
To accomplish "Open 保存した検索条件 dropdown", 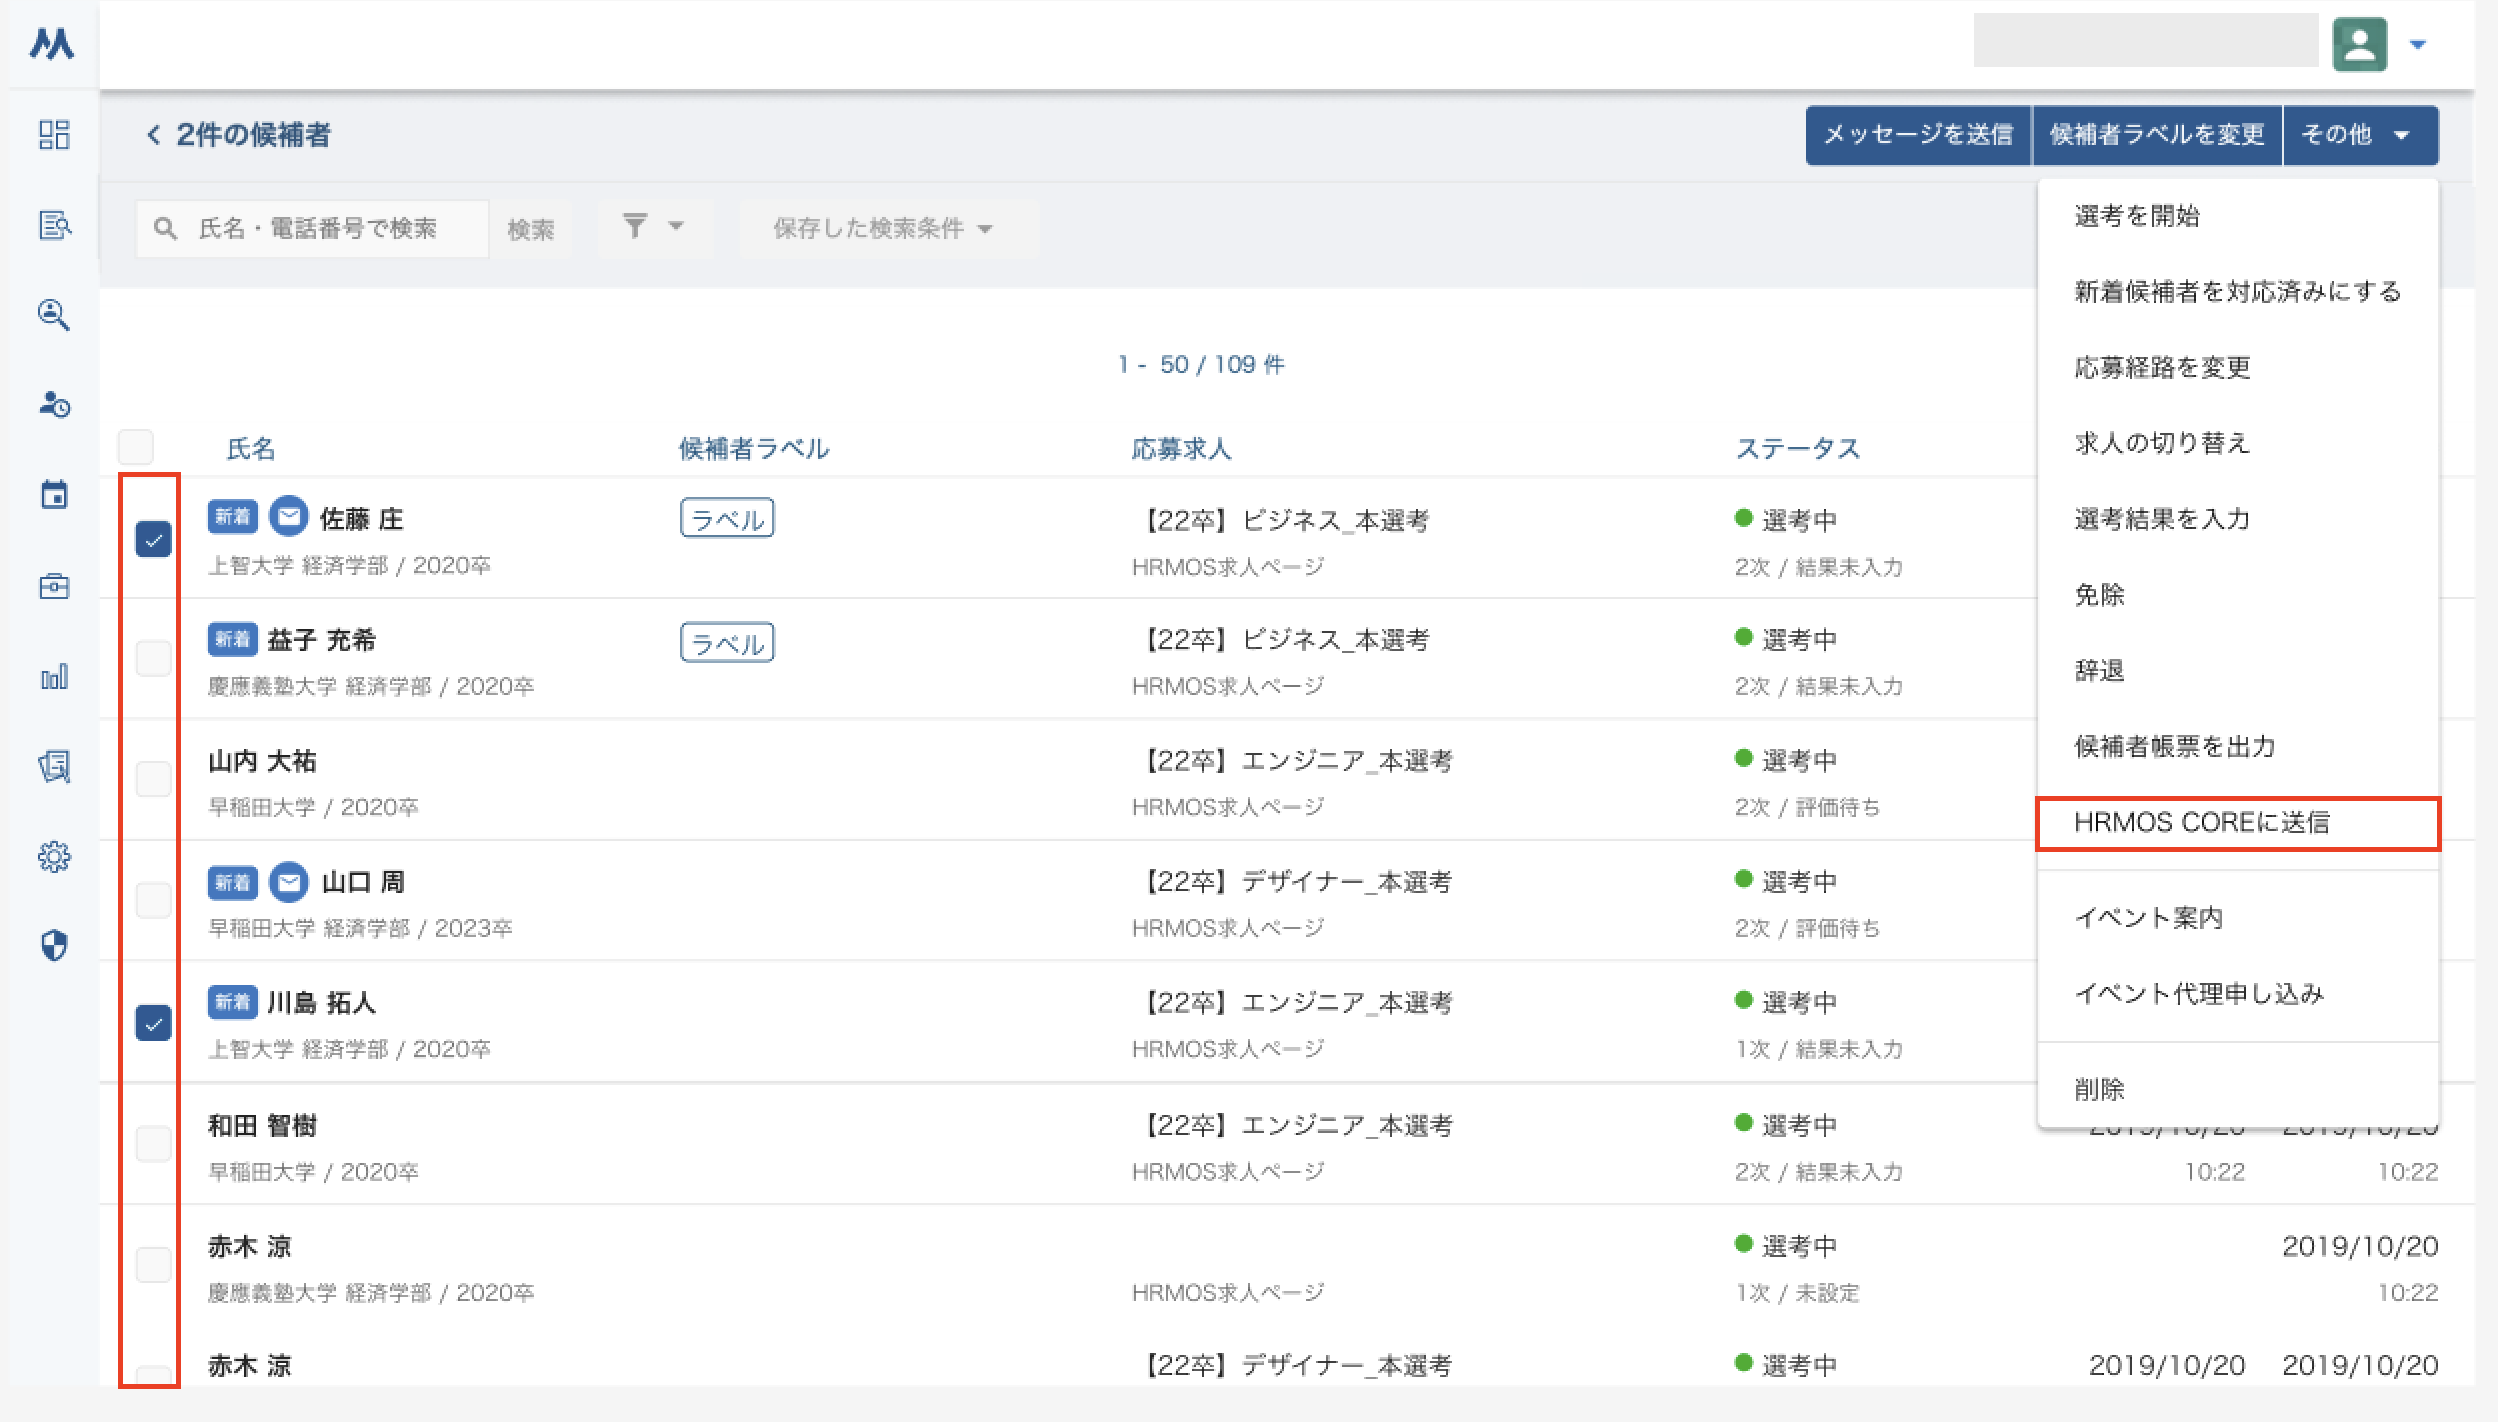I will 884,229.
